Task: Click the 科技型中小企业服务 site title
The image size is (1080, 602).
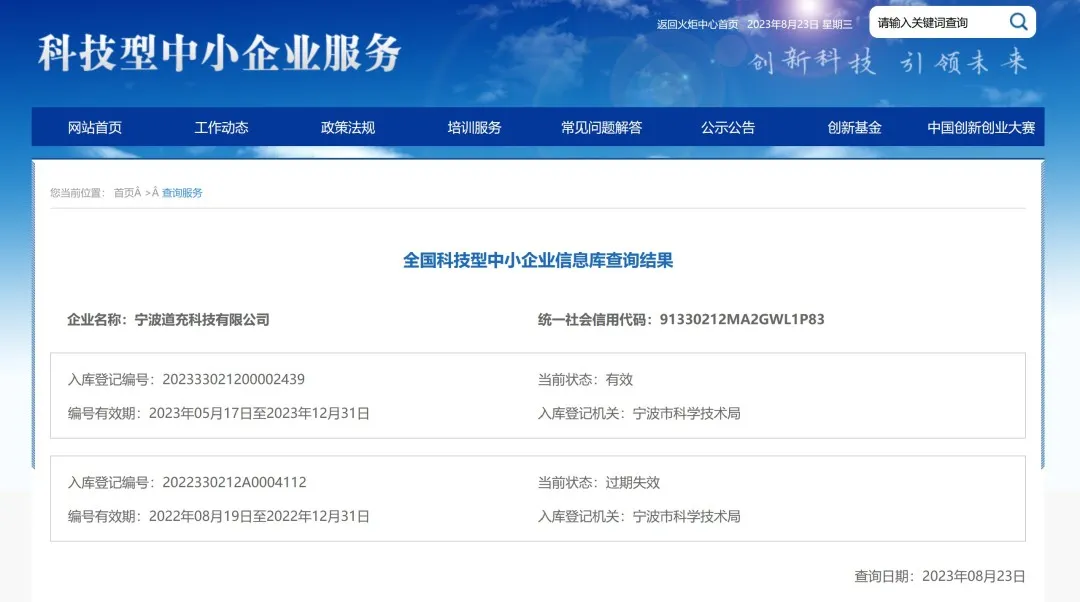Action: pos(220,53)
